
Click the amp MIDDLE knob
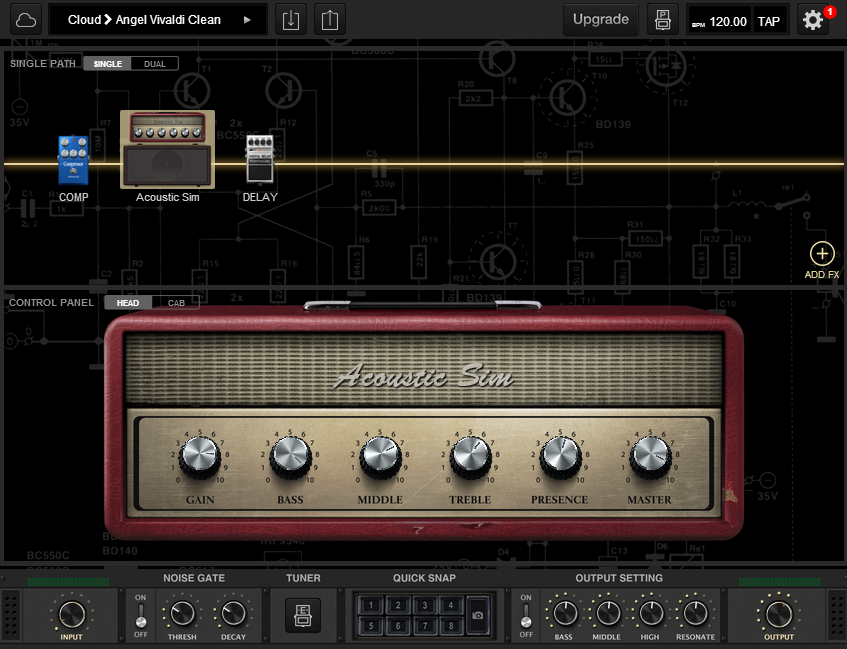pos(380,457)
